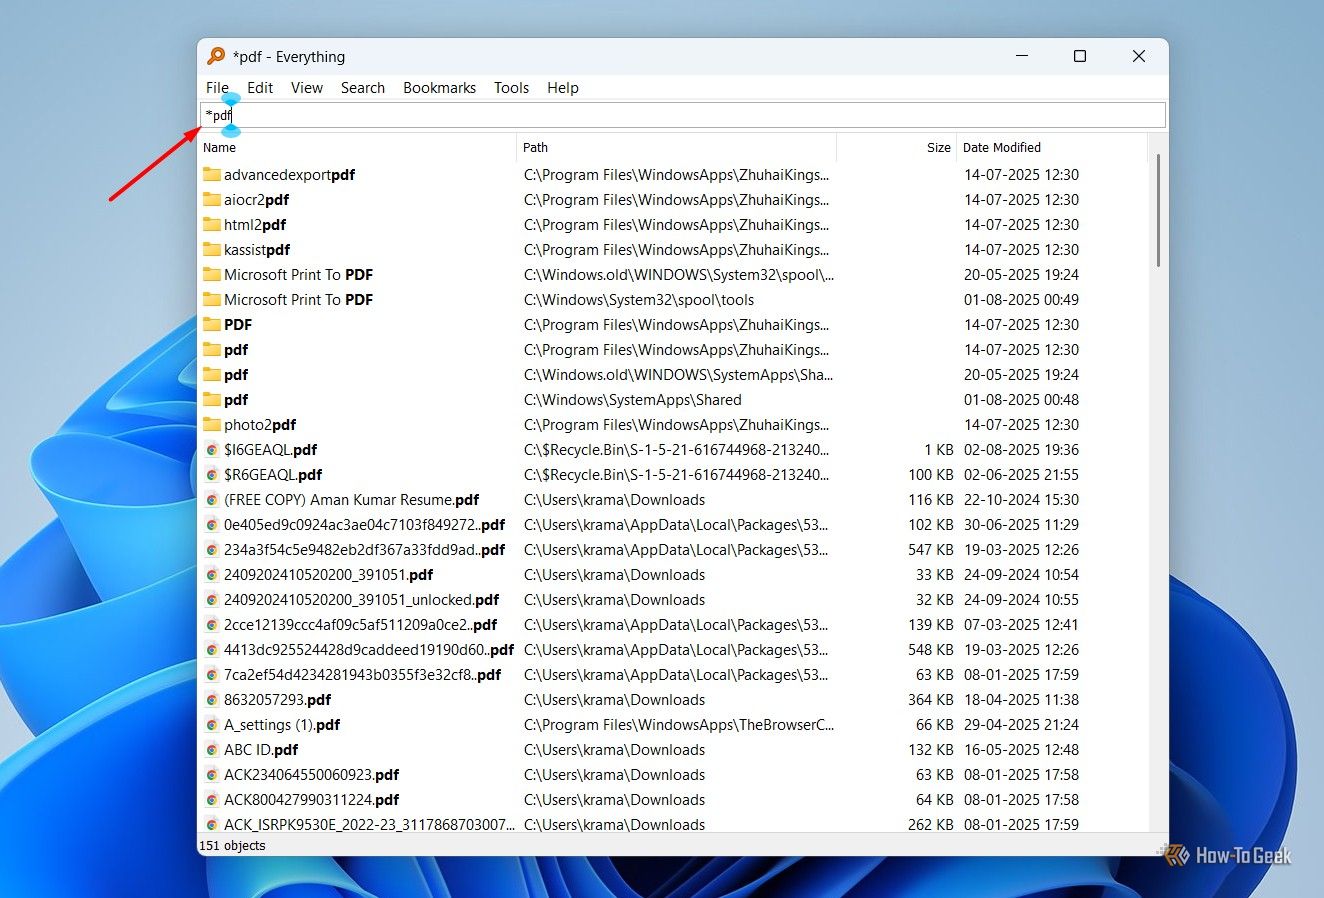Sort results by Date Modified column header

pos(1051,147)
